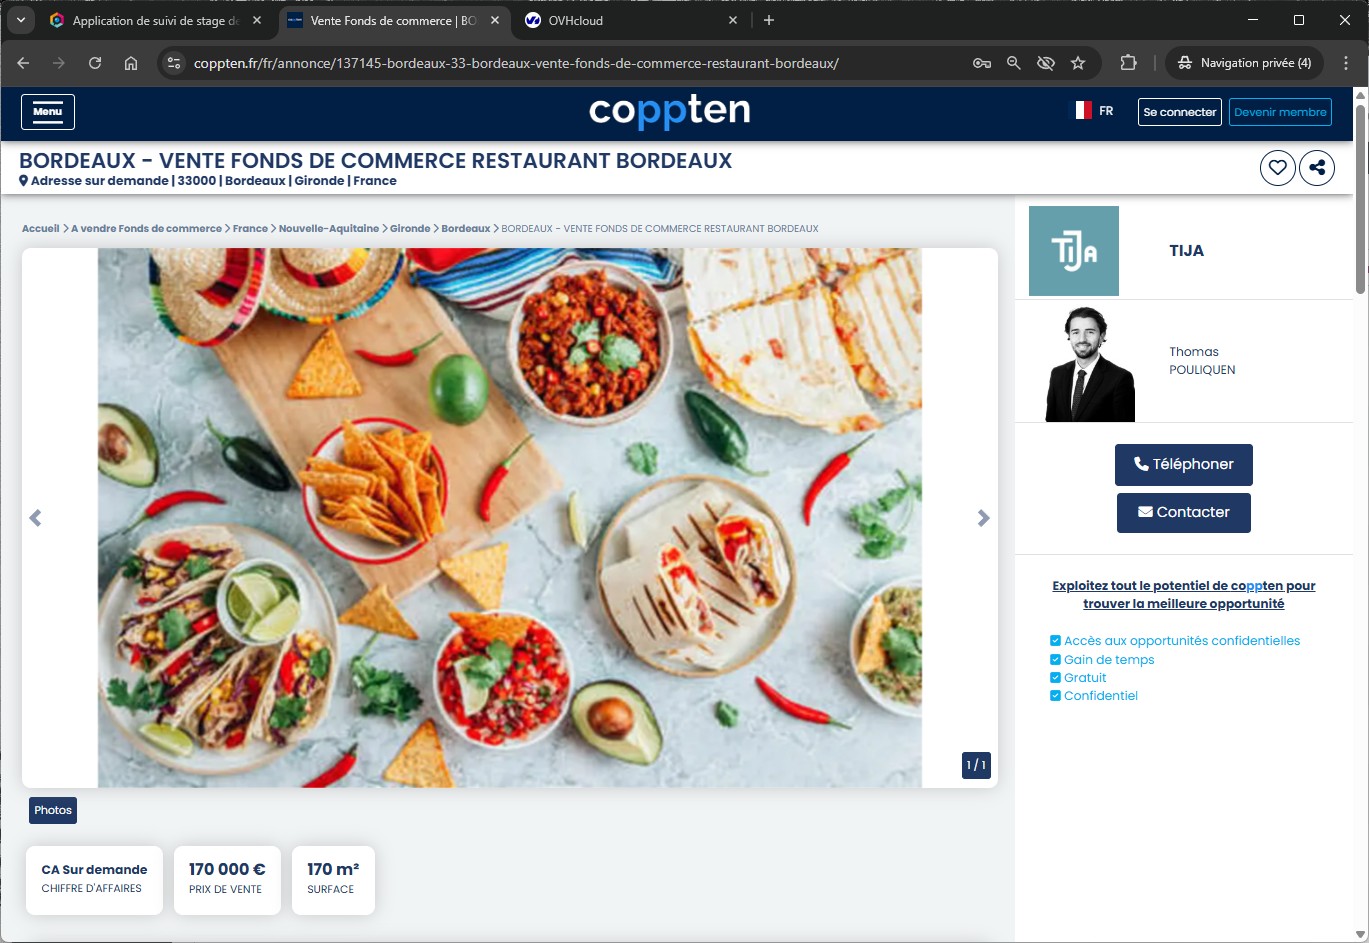
Task: Open the zoom magnifier icon in address bar
Action: pos(1013,63)
